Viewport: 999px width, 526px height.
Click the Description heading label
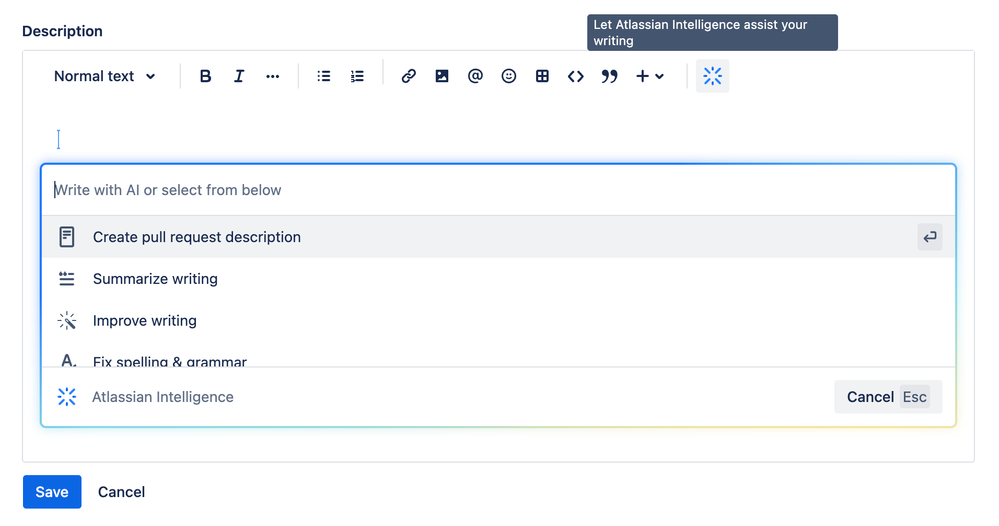tap(62, 31)
